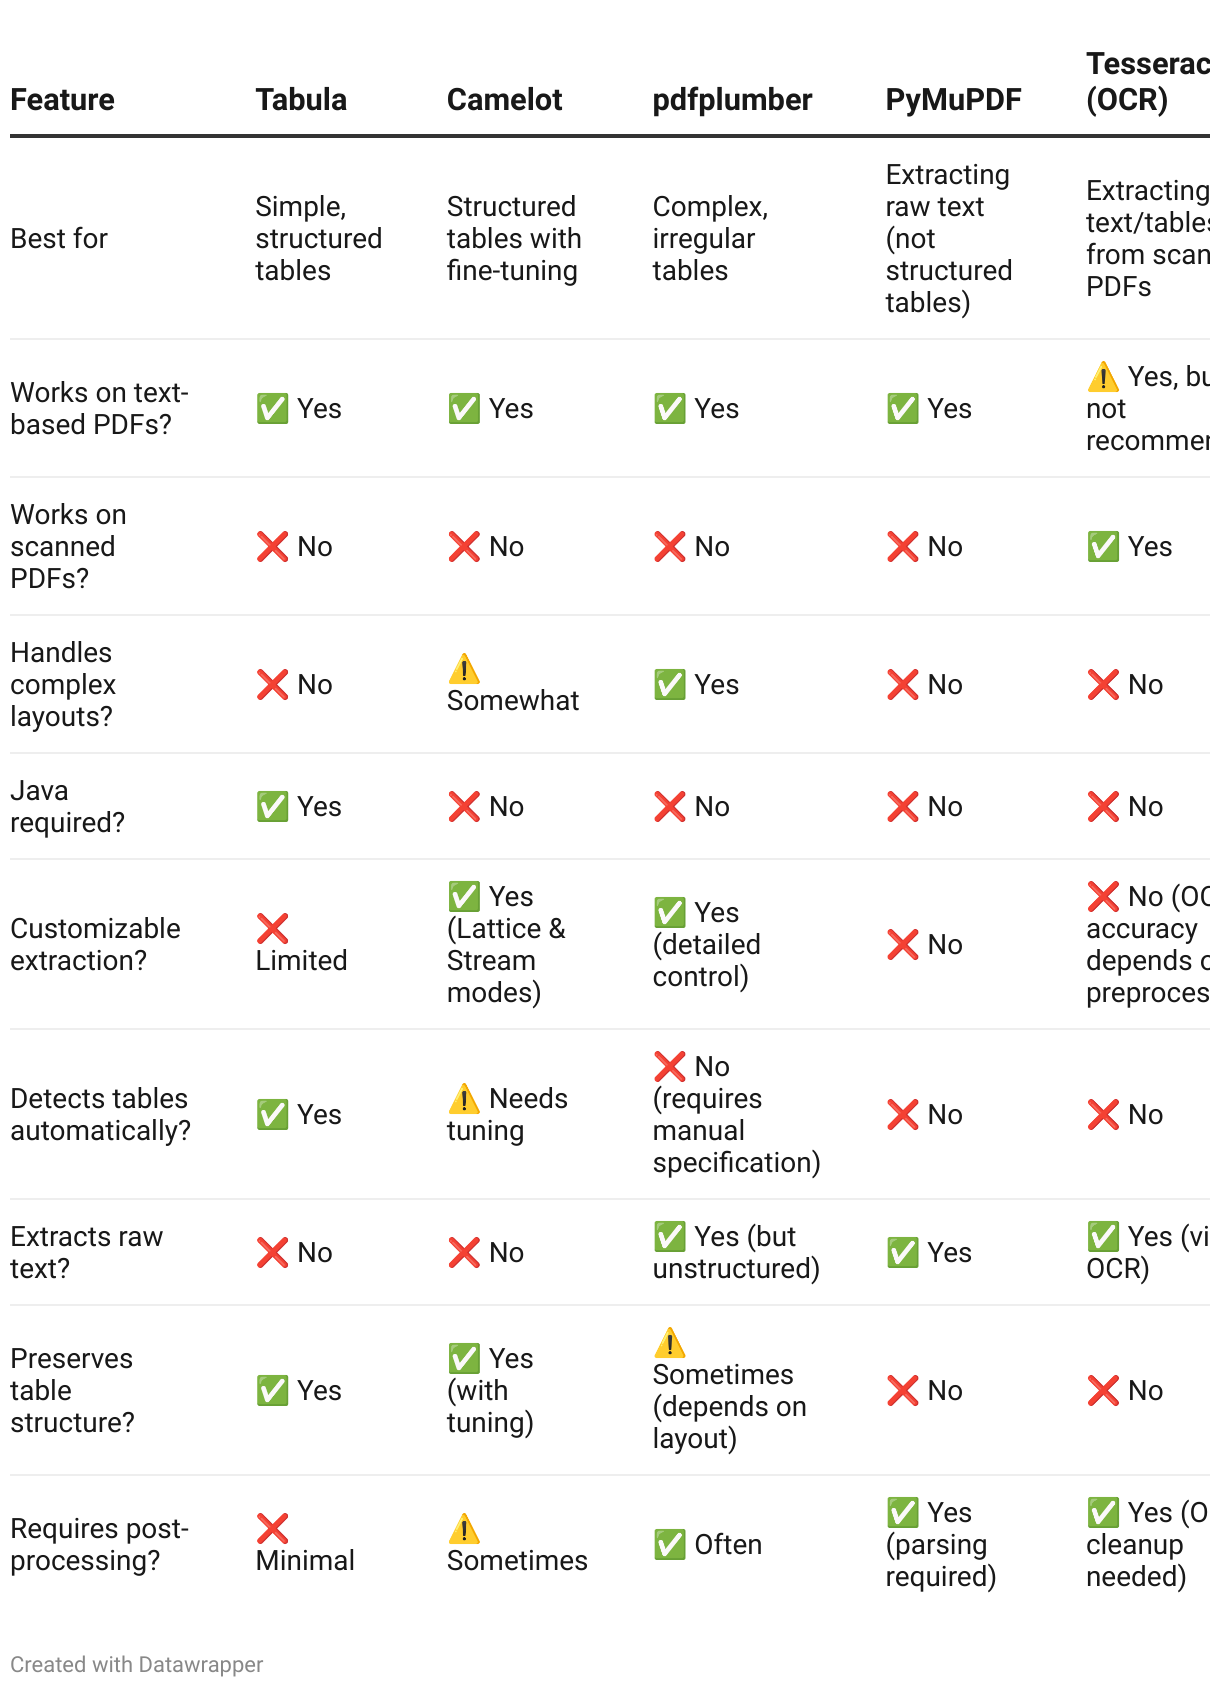Click the PyMuPDF column header
The width and height of the screenshot is (1220, 1688).
[x=953, y=99]
